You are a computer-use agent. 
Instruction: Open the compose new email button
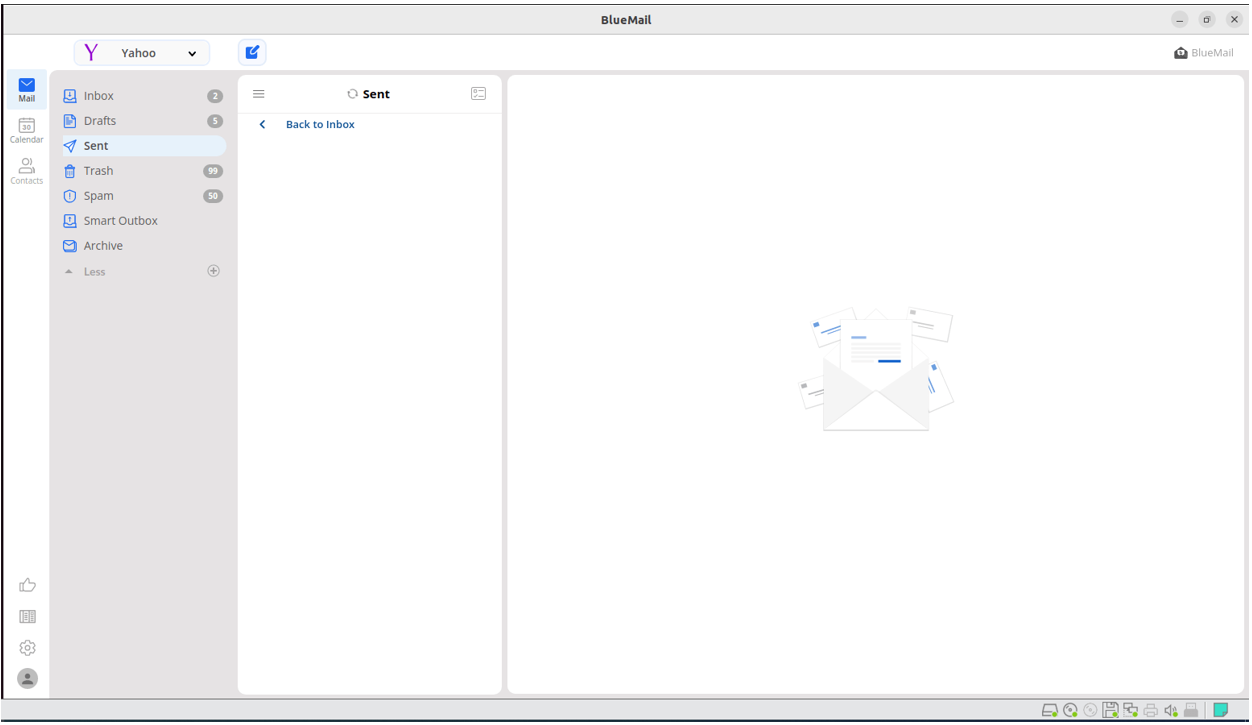(252, 52)
